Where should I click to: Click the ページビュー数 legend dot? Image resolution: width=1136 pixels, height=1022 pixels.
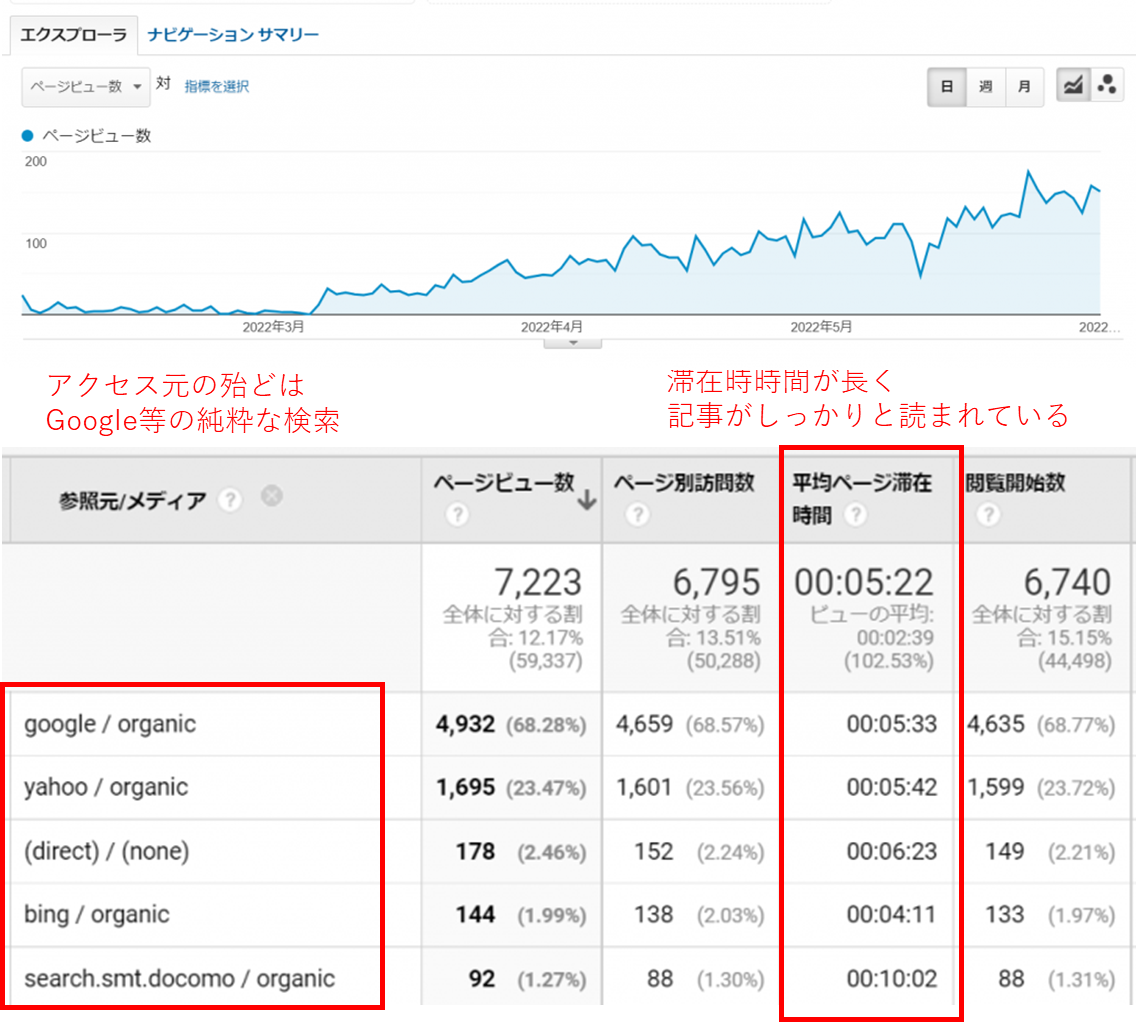(27, 136)
